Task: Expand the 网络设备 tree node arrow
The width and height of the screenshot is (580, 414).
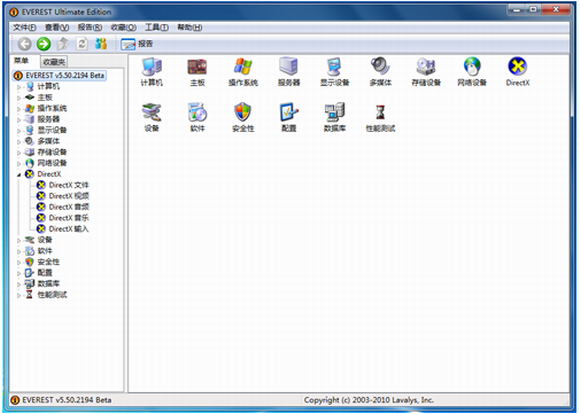Action: 19,164
